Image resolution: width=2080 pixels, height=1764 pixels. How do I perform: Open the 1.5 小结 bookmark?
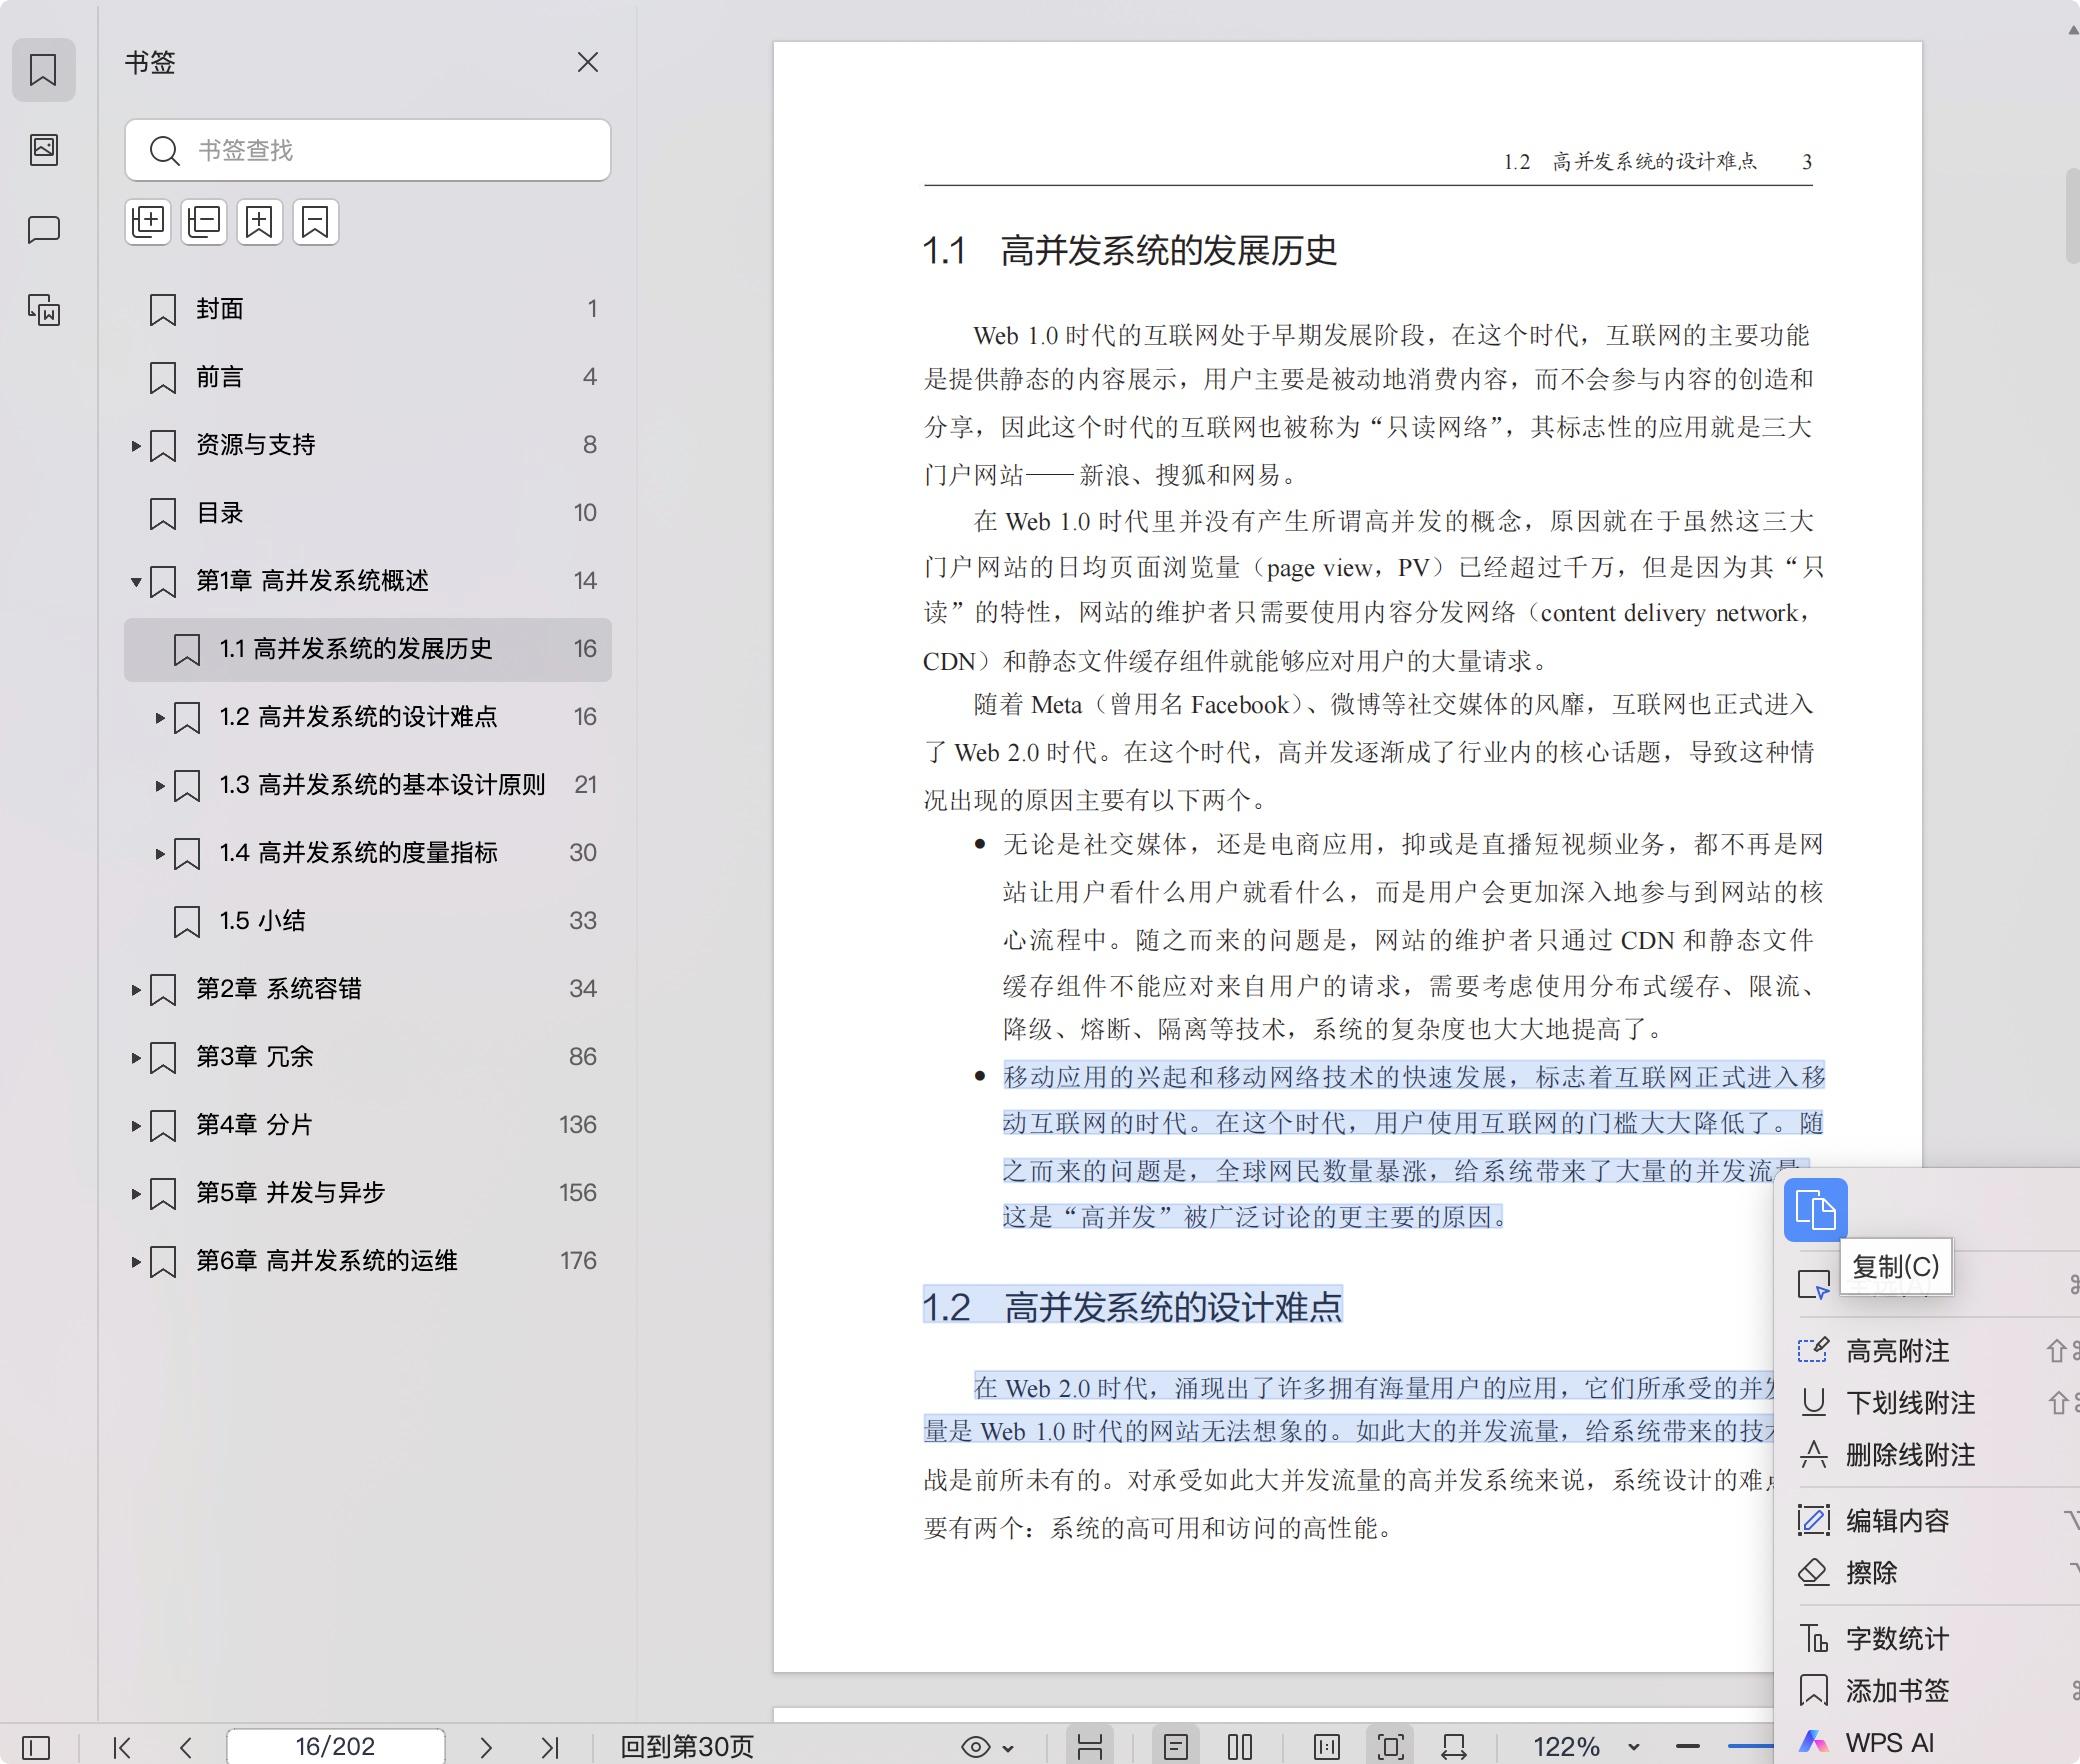pyautogui.click(x=262, y=921)
